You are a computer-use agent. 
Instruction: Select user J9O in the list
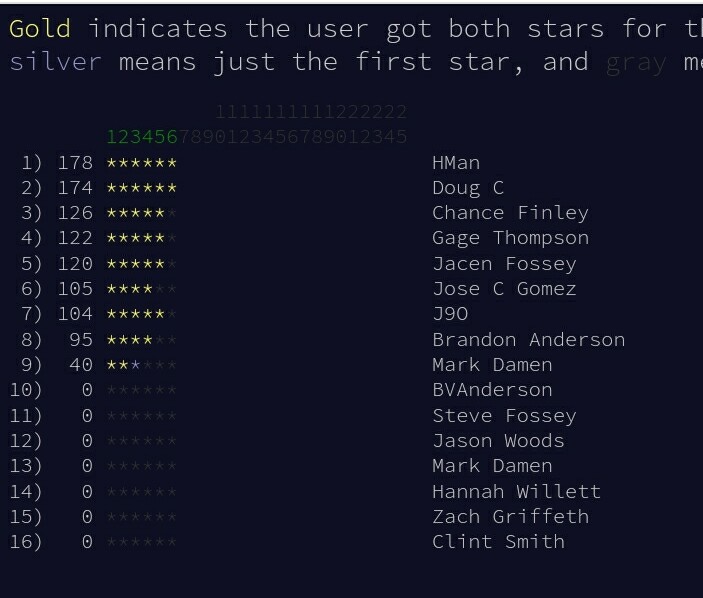[450, 314]
